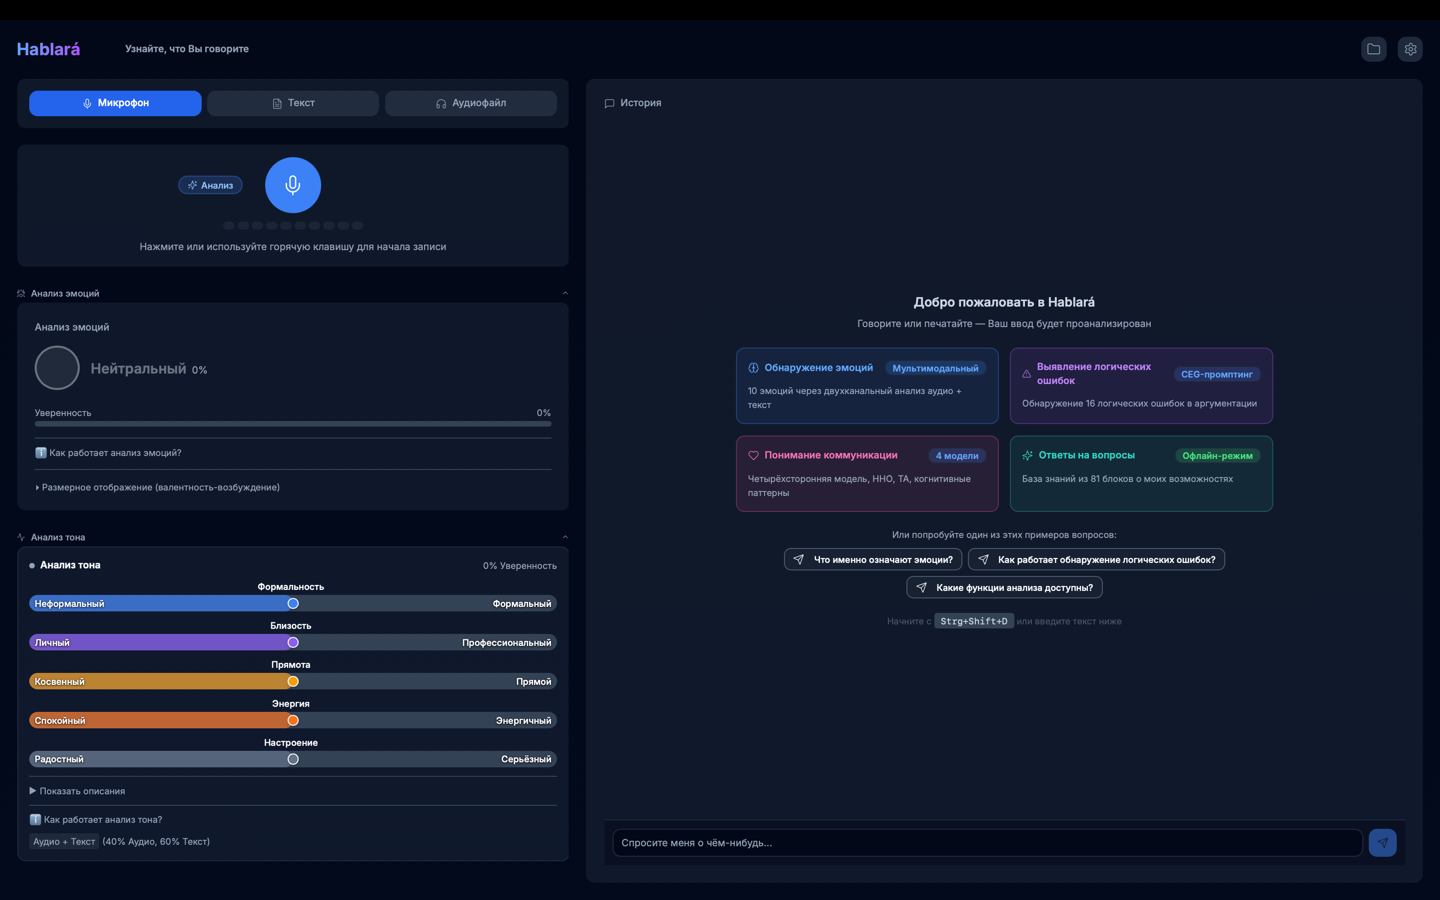The height and width of the screenshot is (900, 1440).
Task: Click the Формальность slider handle
Action: tap(293, 604)
